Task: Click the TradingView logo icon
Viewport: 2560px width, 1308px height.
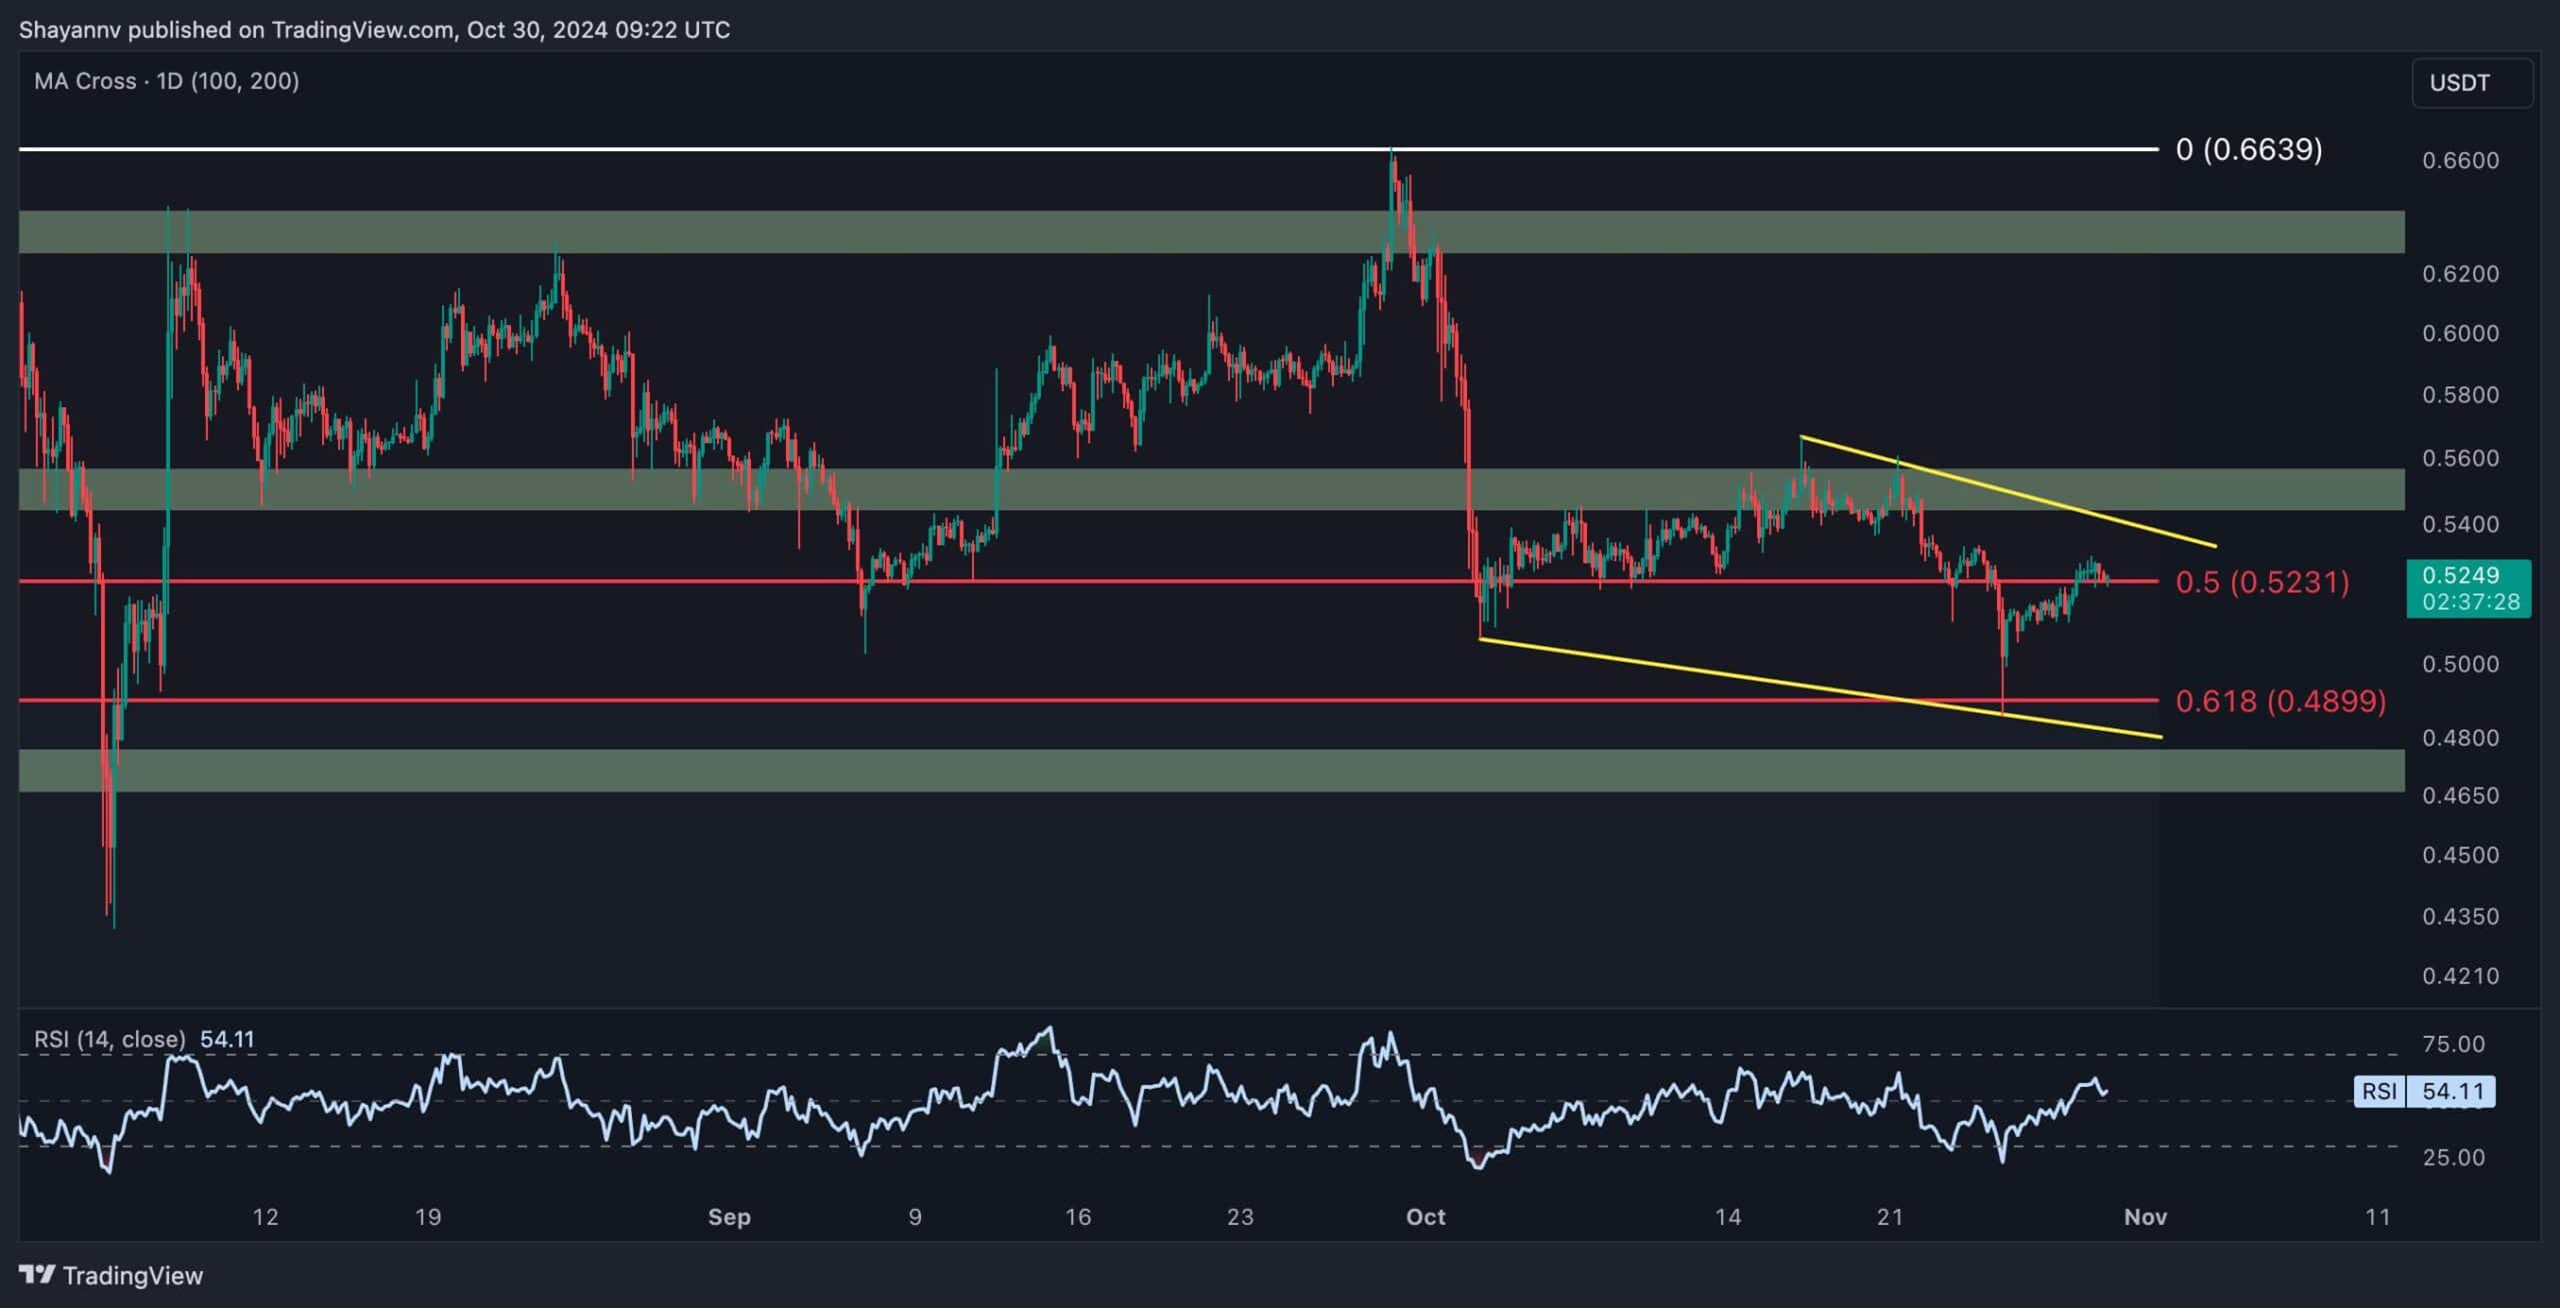Action: pyautogui.click(x=37, y=1274)
